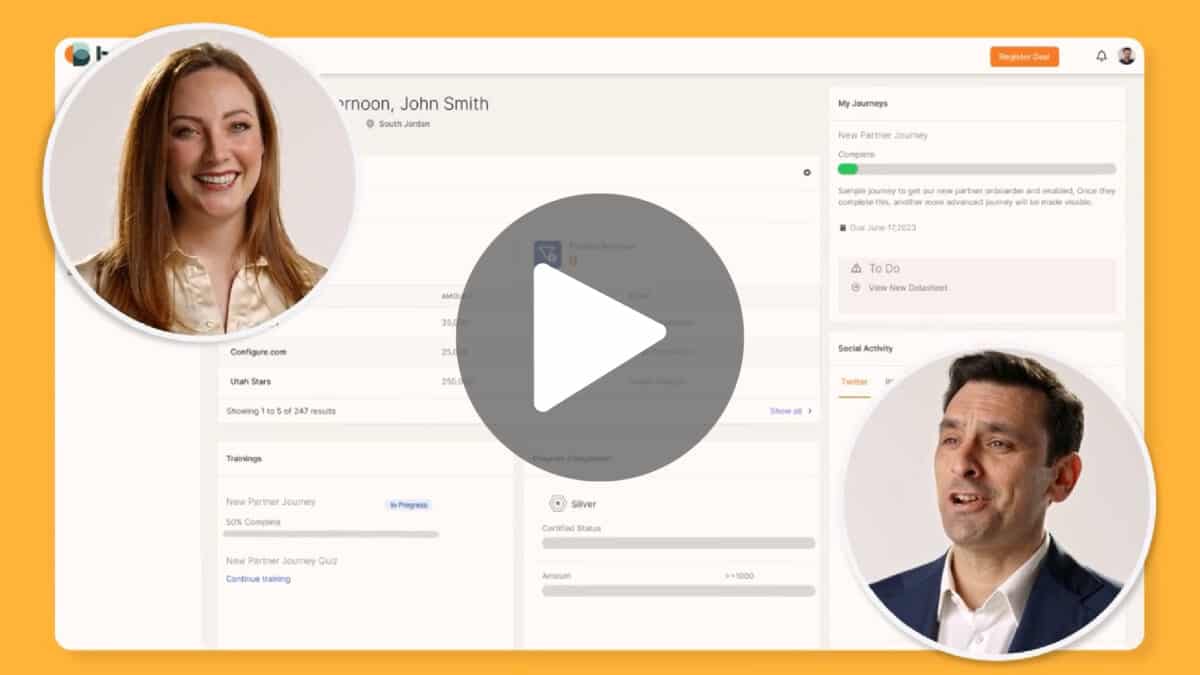Screen dimensions: 1200x675
Task: Open notifications with the bell icon
Action: point(1101,56)
